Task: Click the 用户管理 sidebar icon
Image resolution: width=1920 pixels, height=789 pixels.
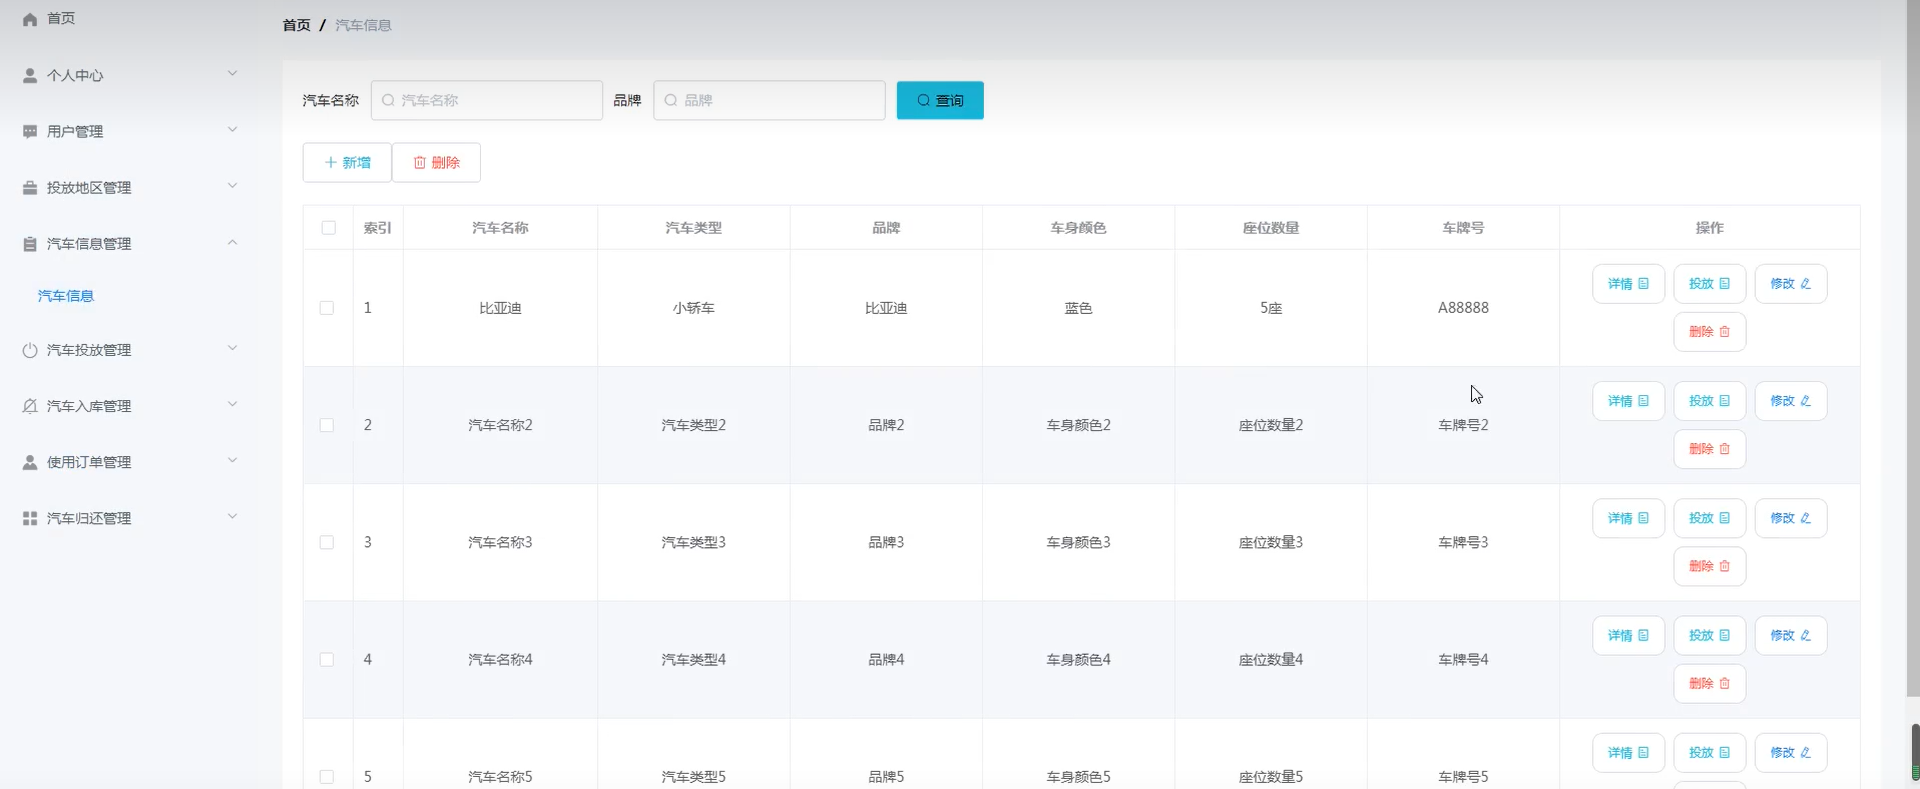Action: click(30, 131)
